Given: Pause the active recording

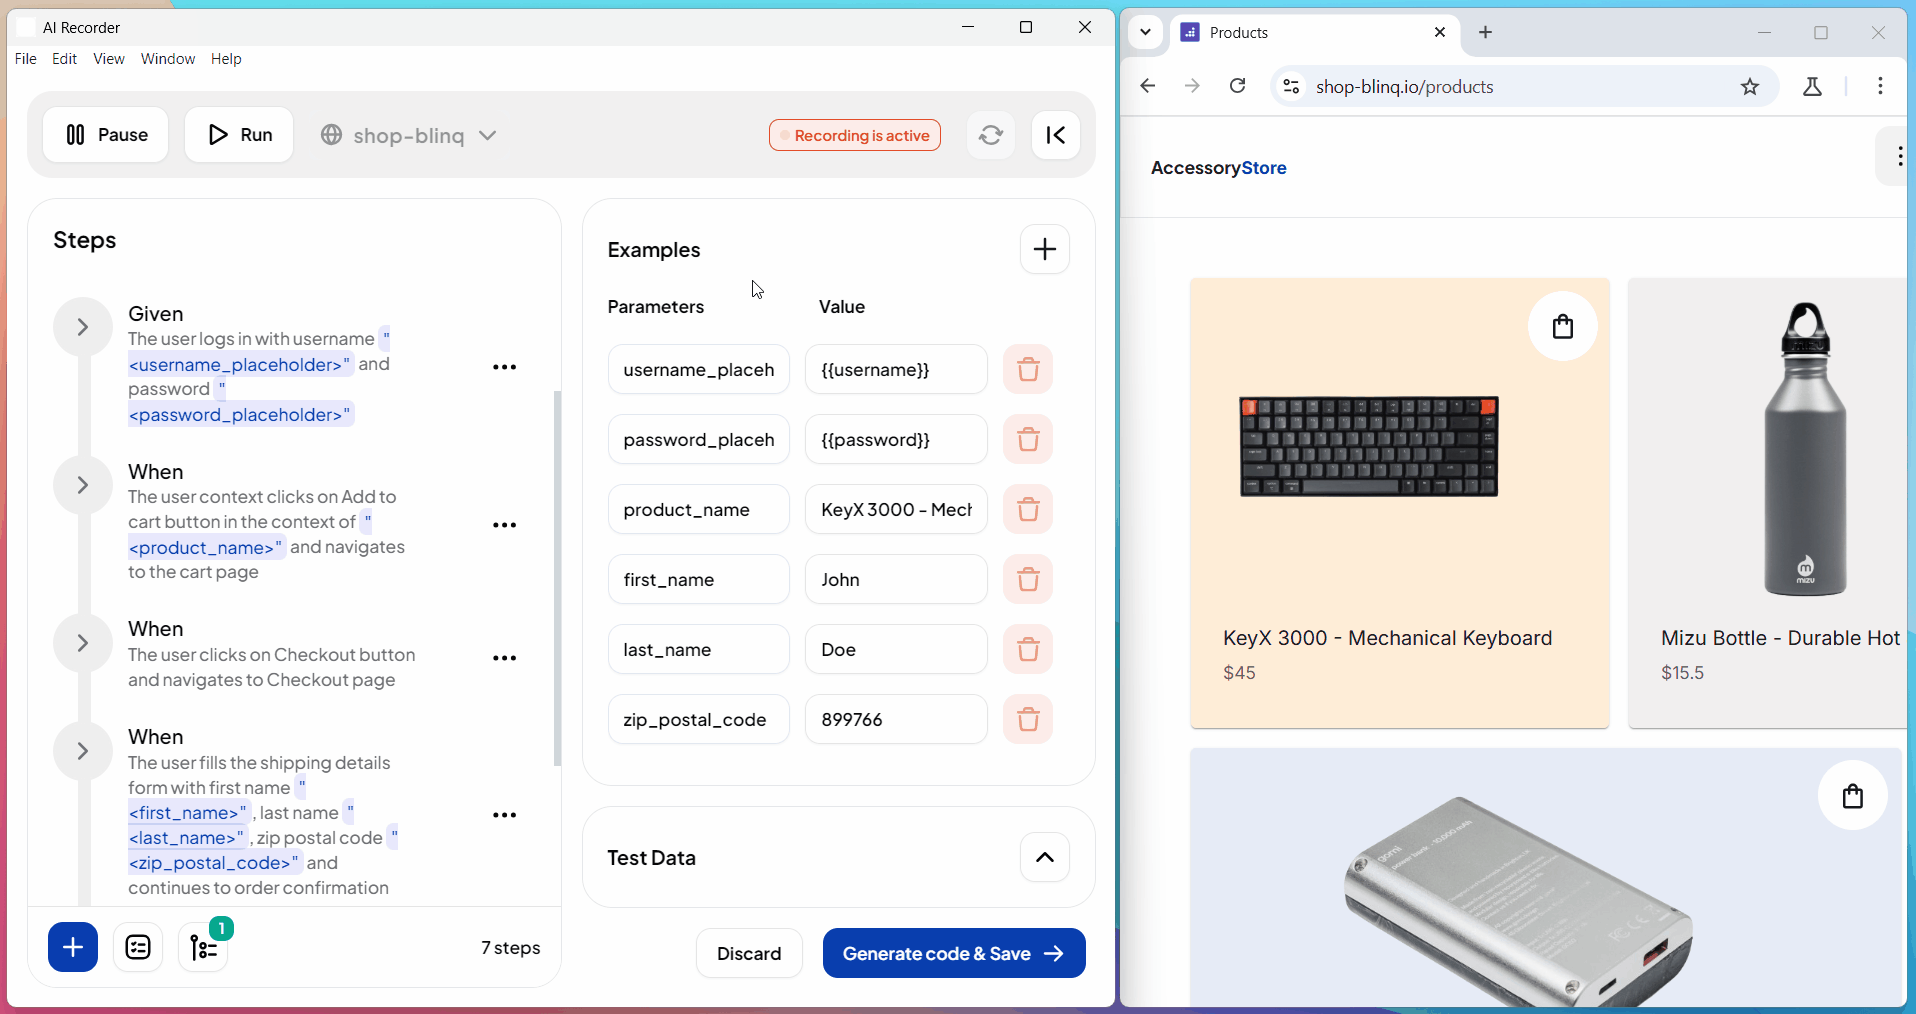Looking at the screenshot, I should [x=106, y=135].
